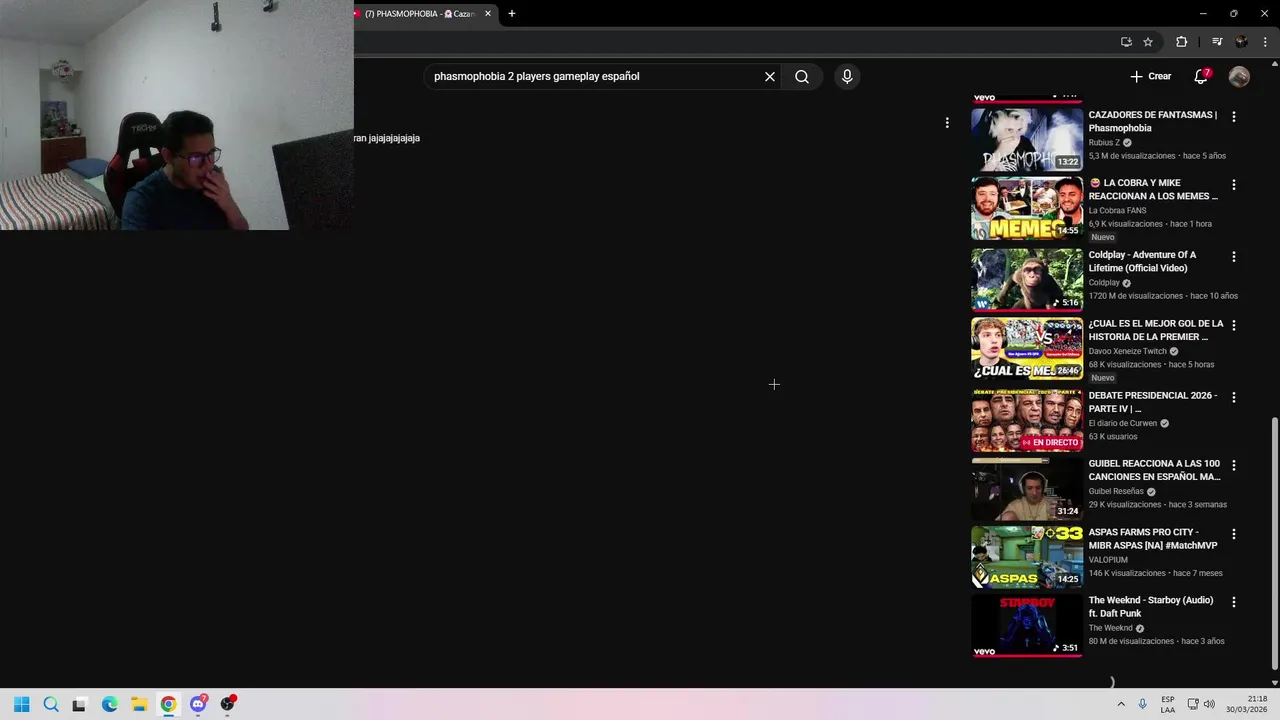Open options for Coldplay Adventure video
This screenshot has height=720, width=1280.
click(1233, 257)
